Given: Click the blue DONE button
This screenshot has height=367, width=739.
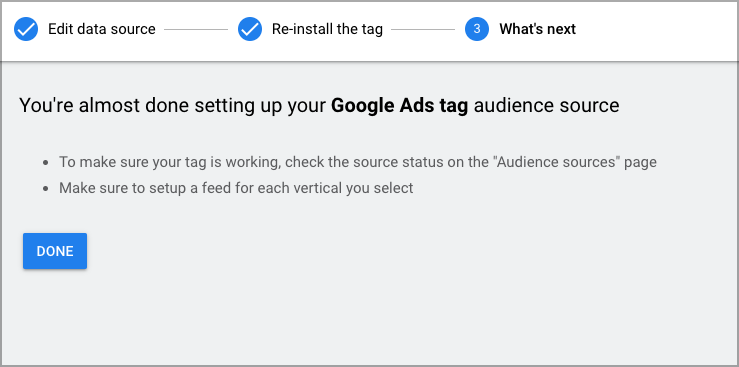Looking at the screenshot, I should 55,251.
